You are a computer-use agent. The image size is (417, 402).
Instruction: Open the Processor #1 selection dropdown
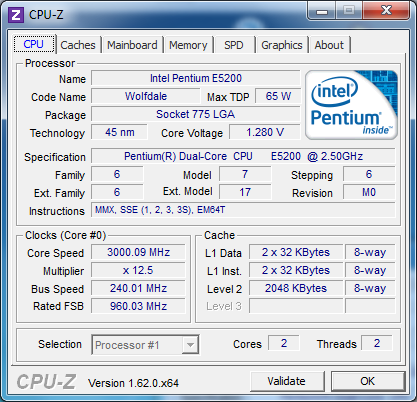pos(145,345)
